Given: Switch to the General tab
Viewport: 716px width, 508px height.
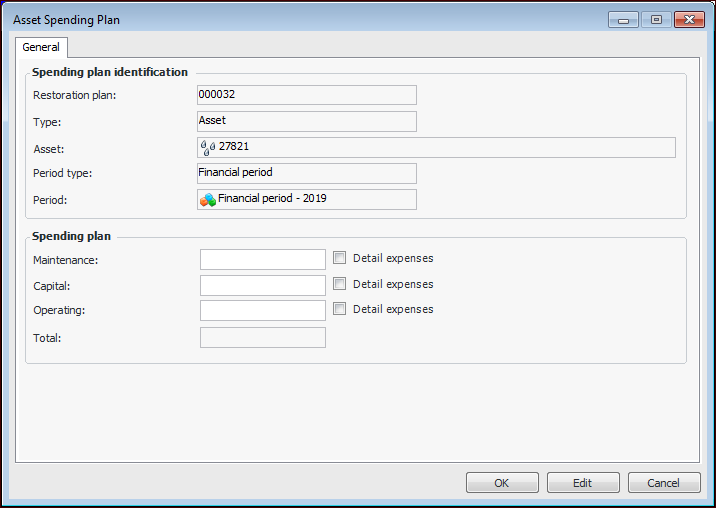Looking at the screenshot, I should pyautogui.click(x=41, y=47).
